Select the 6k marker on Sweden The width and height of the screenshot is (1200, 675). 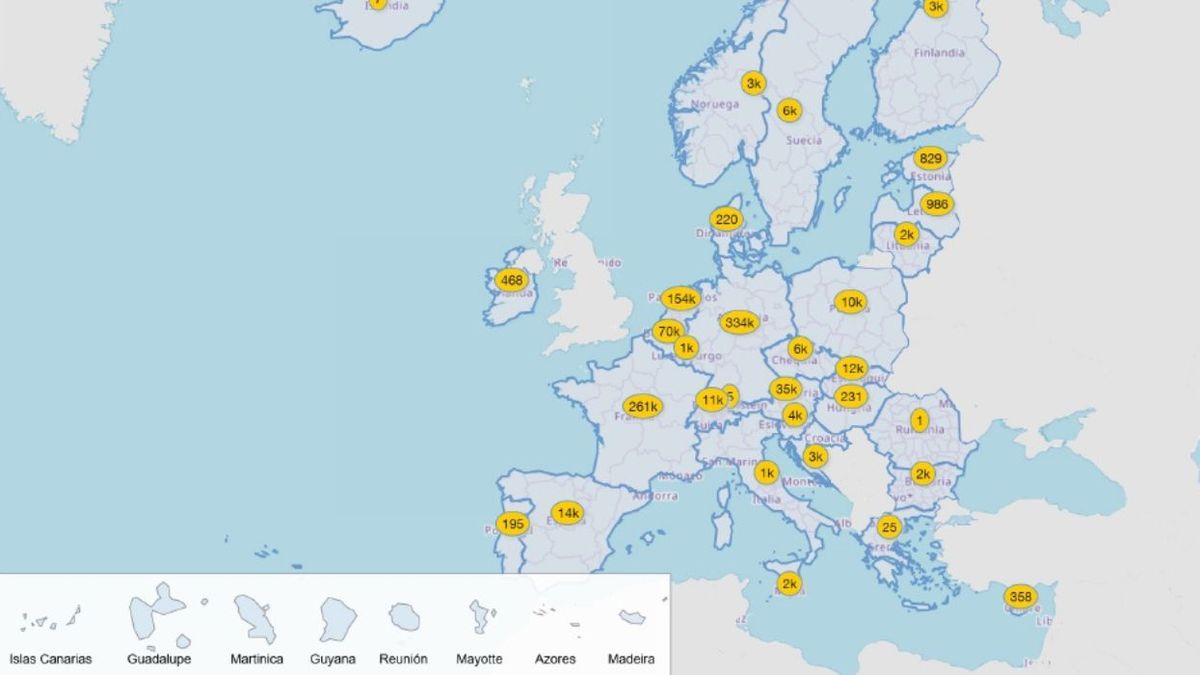[x=790, y=111]
